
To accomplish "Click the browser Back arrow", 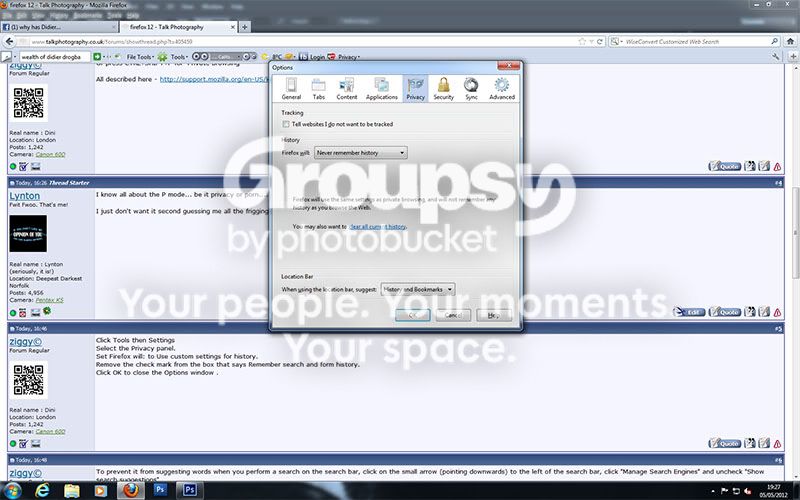I will click(9, 41).
